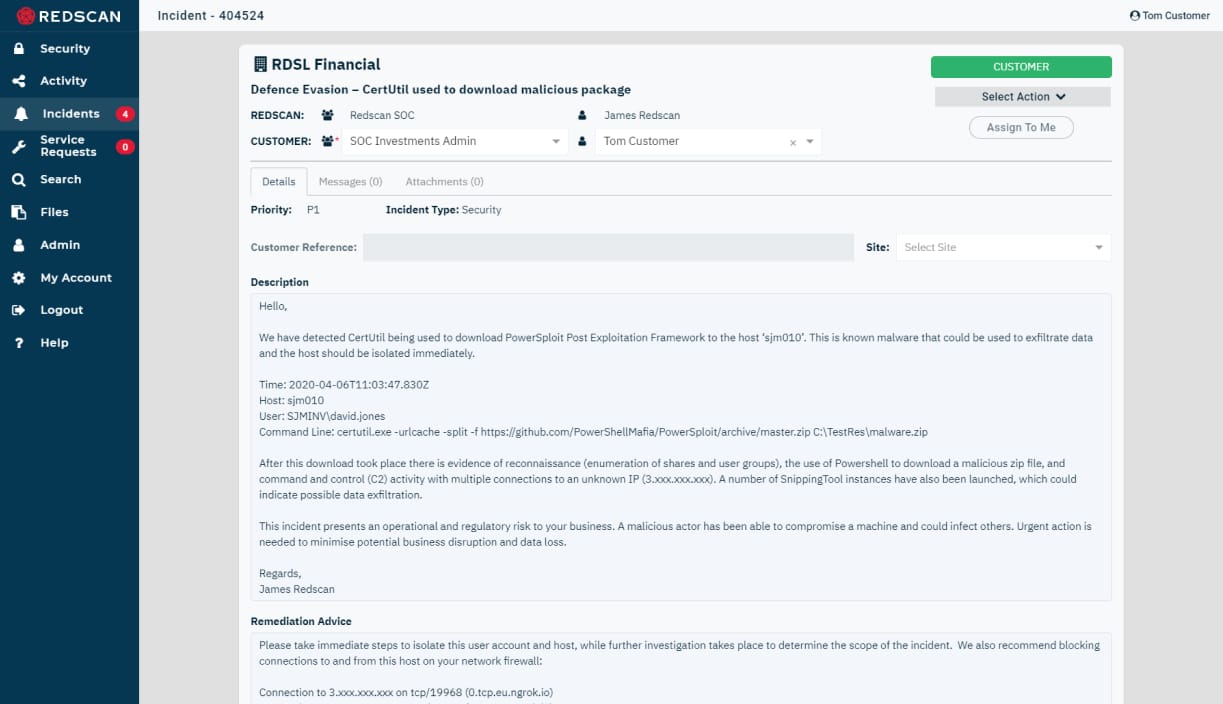Click the RDSL Financial heading
This screenshot has width=1223, height=704.
tap(326, 65)
